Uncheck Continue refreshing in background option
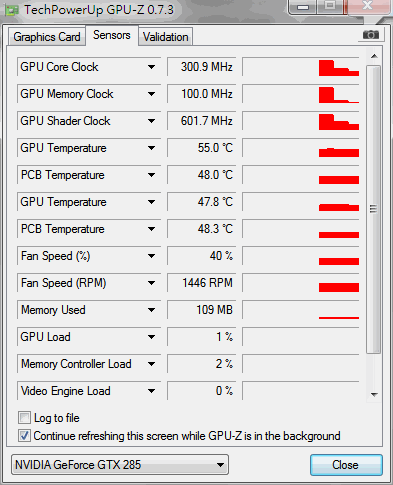 point(24,436)
